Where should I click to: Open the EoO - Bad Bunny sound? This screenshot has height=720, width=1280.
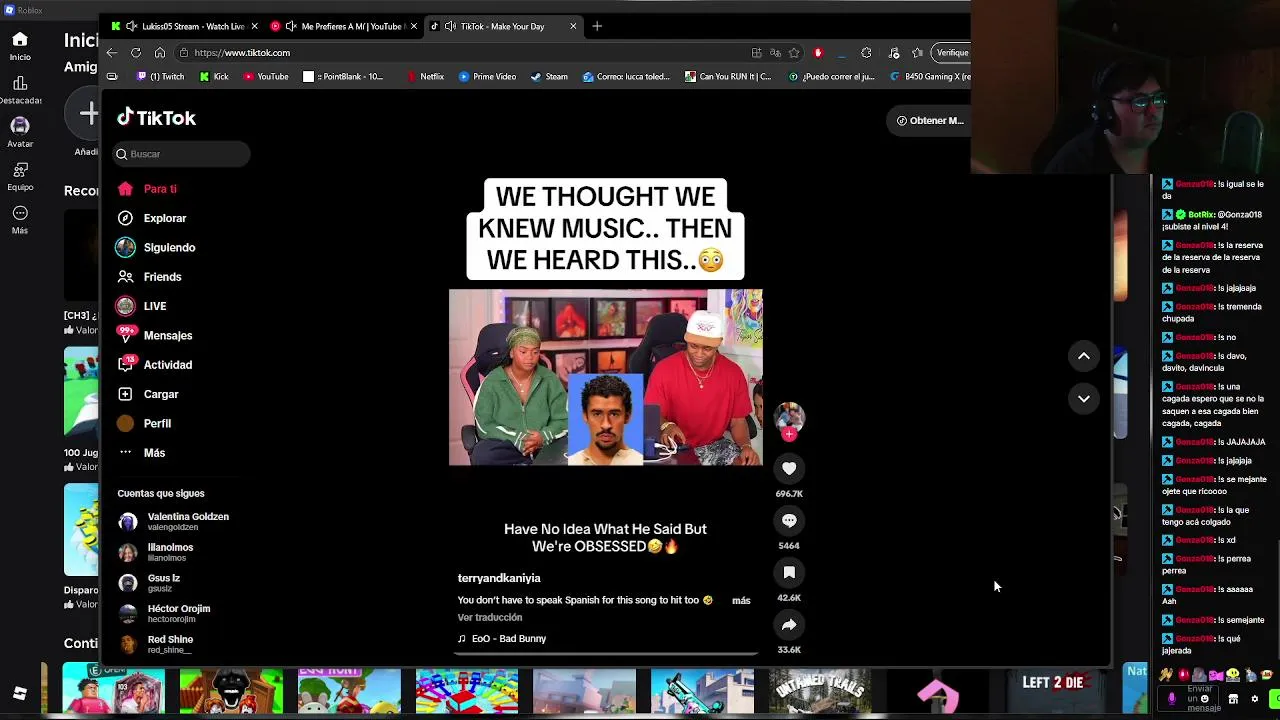(x=502, y=639)
